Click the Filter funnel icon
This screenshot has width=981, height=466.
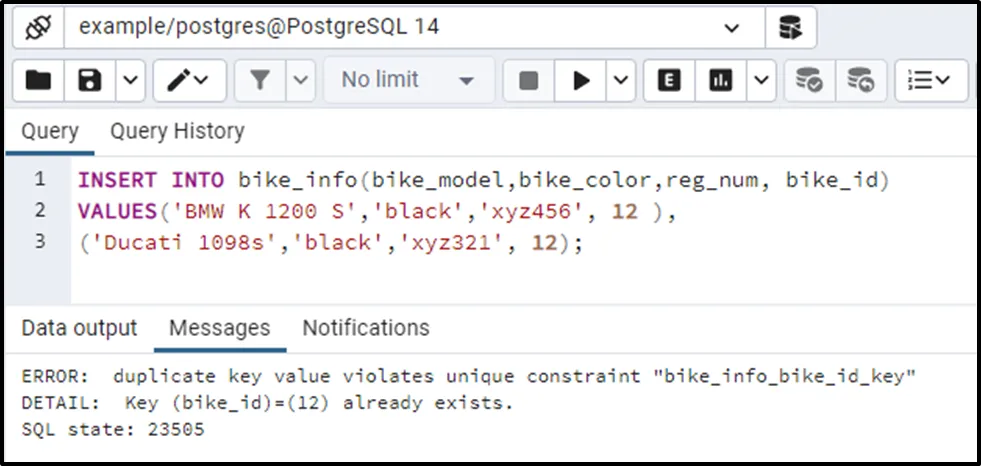(261, 80)
